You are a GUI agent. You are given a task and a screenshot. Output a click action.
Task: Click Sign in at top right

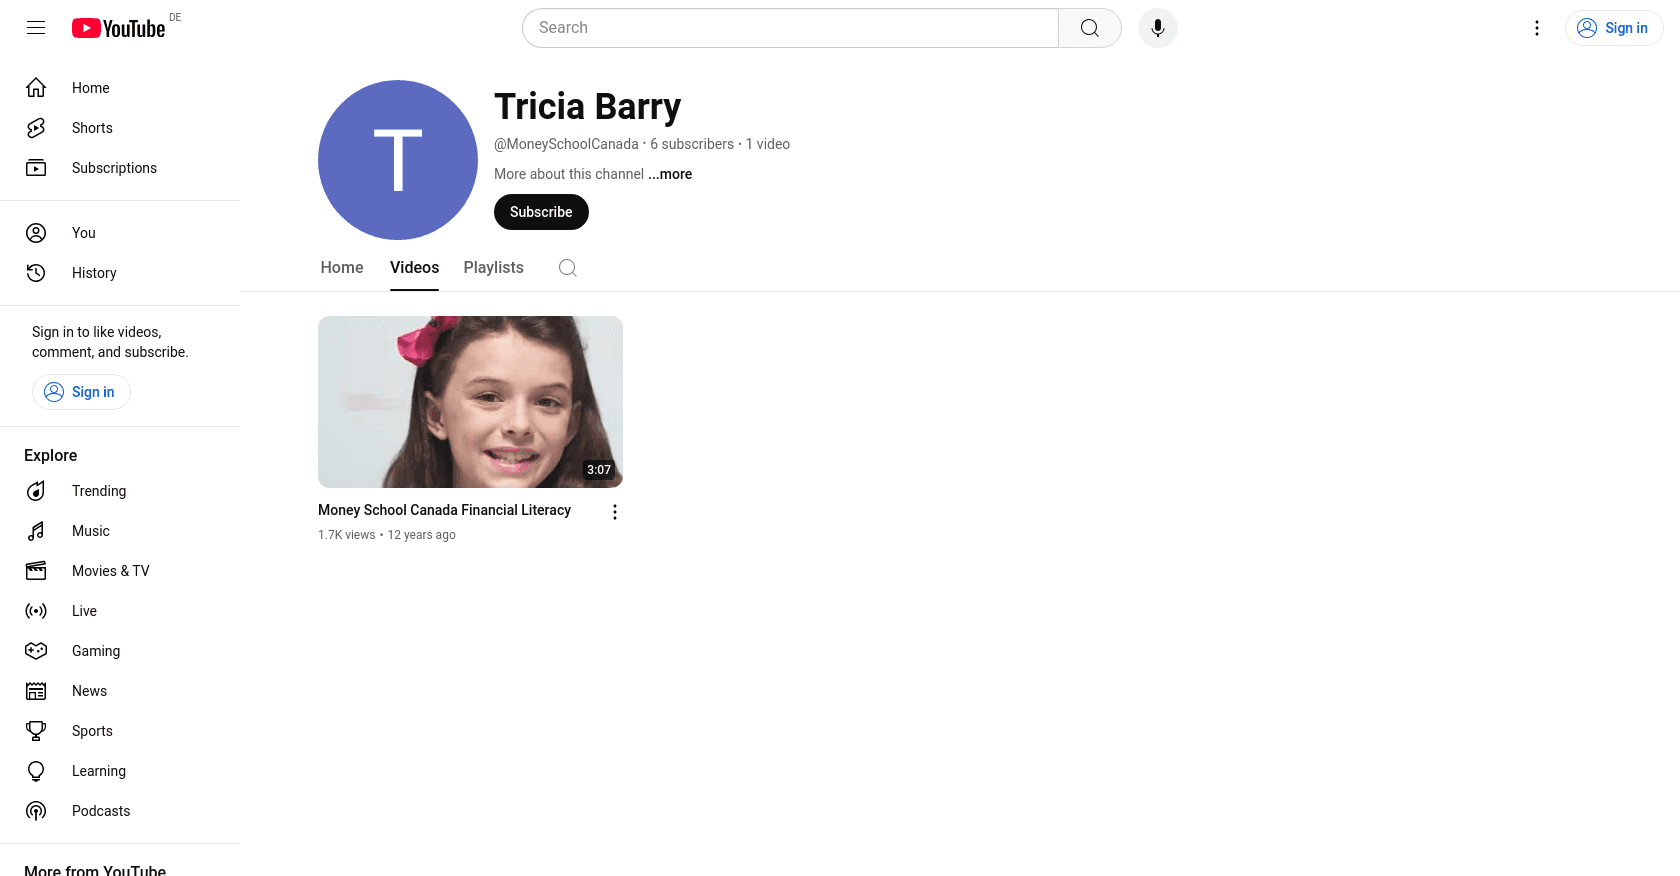click(1613, 28)
